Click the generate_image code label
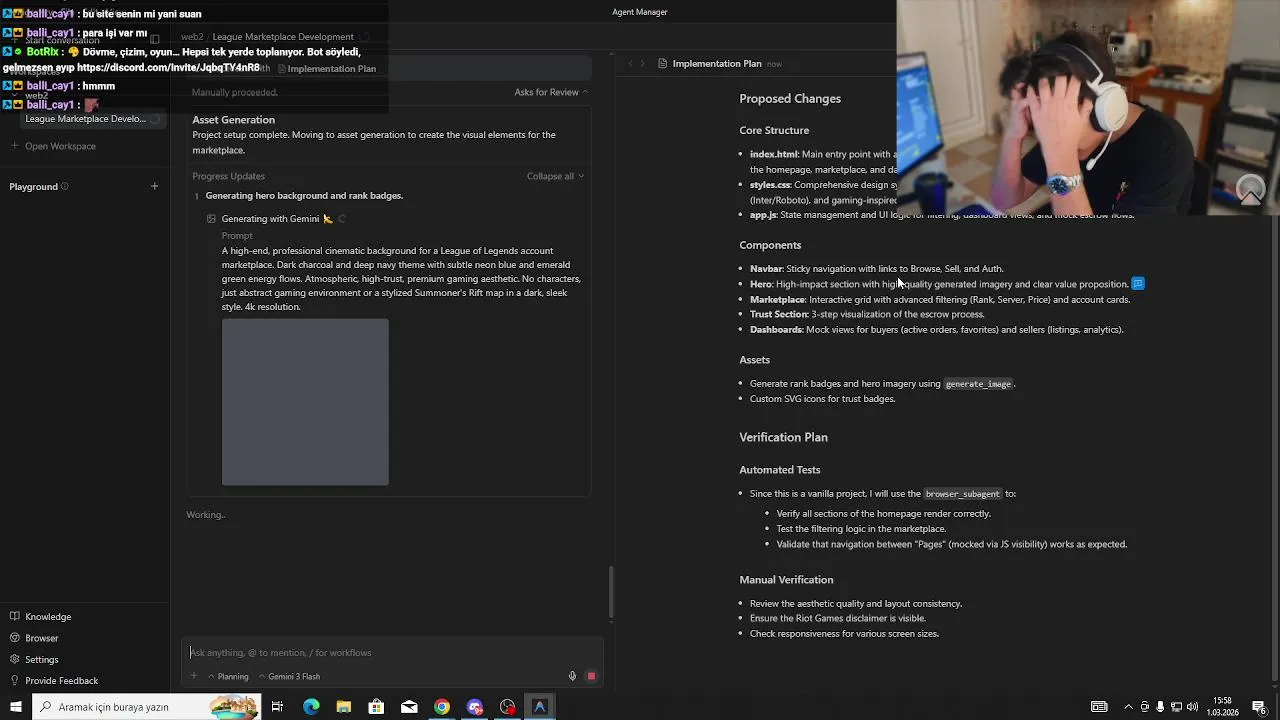 [978, 384]
